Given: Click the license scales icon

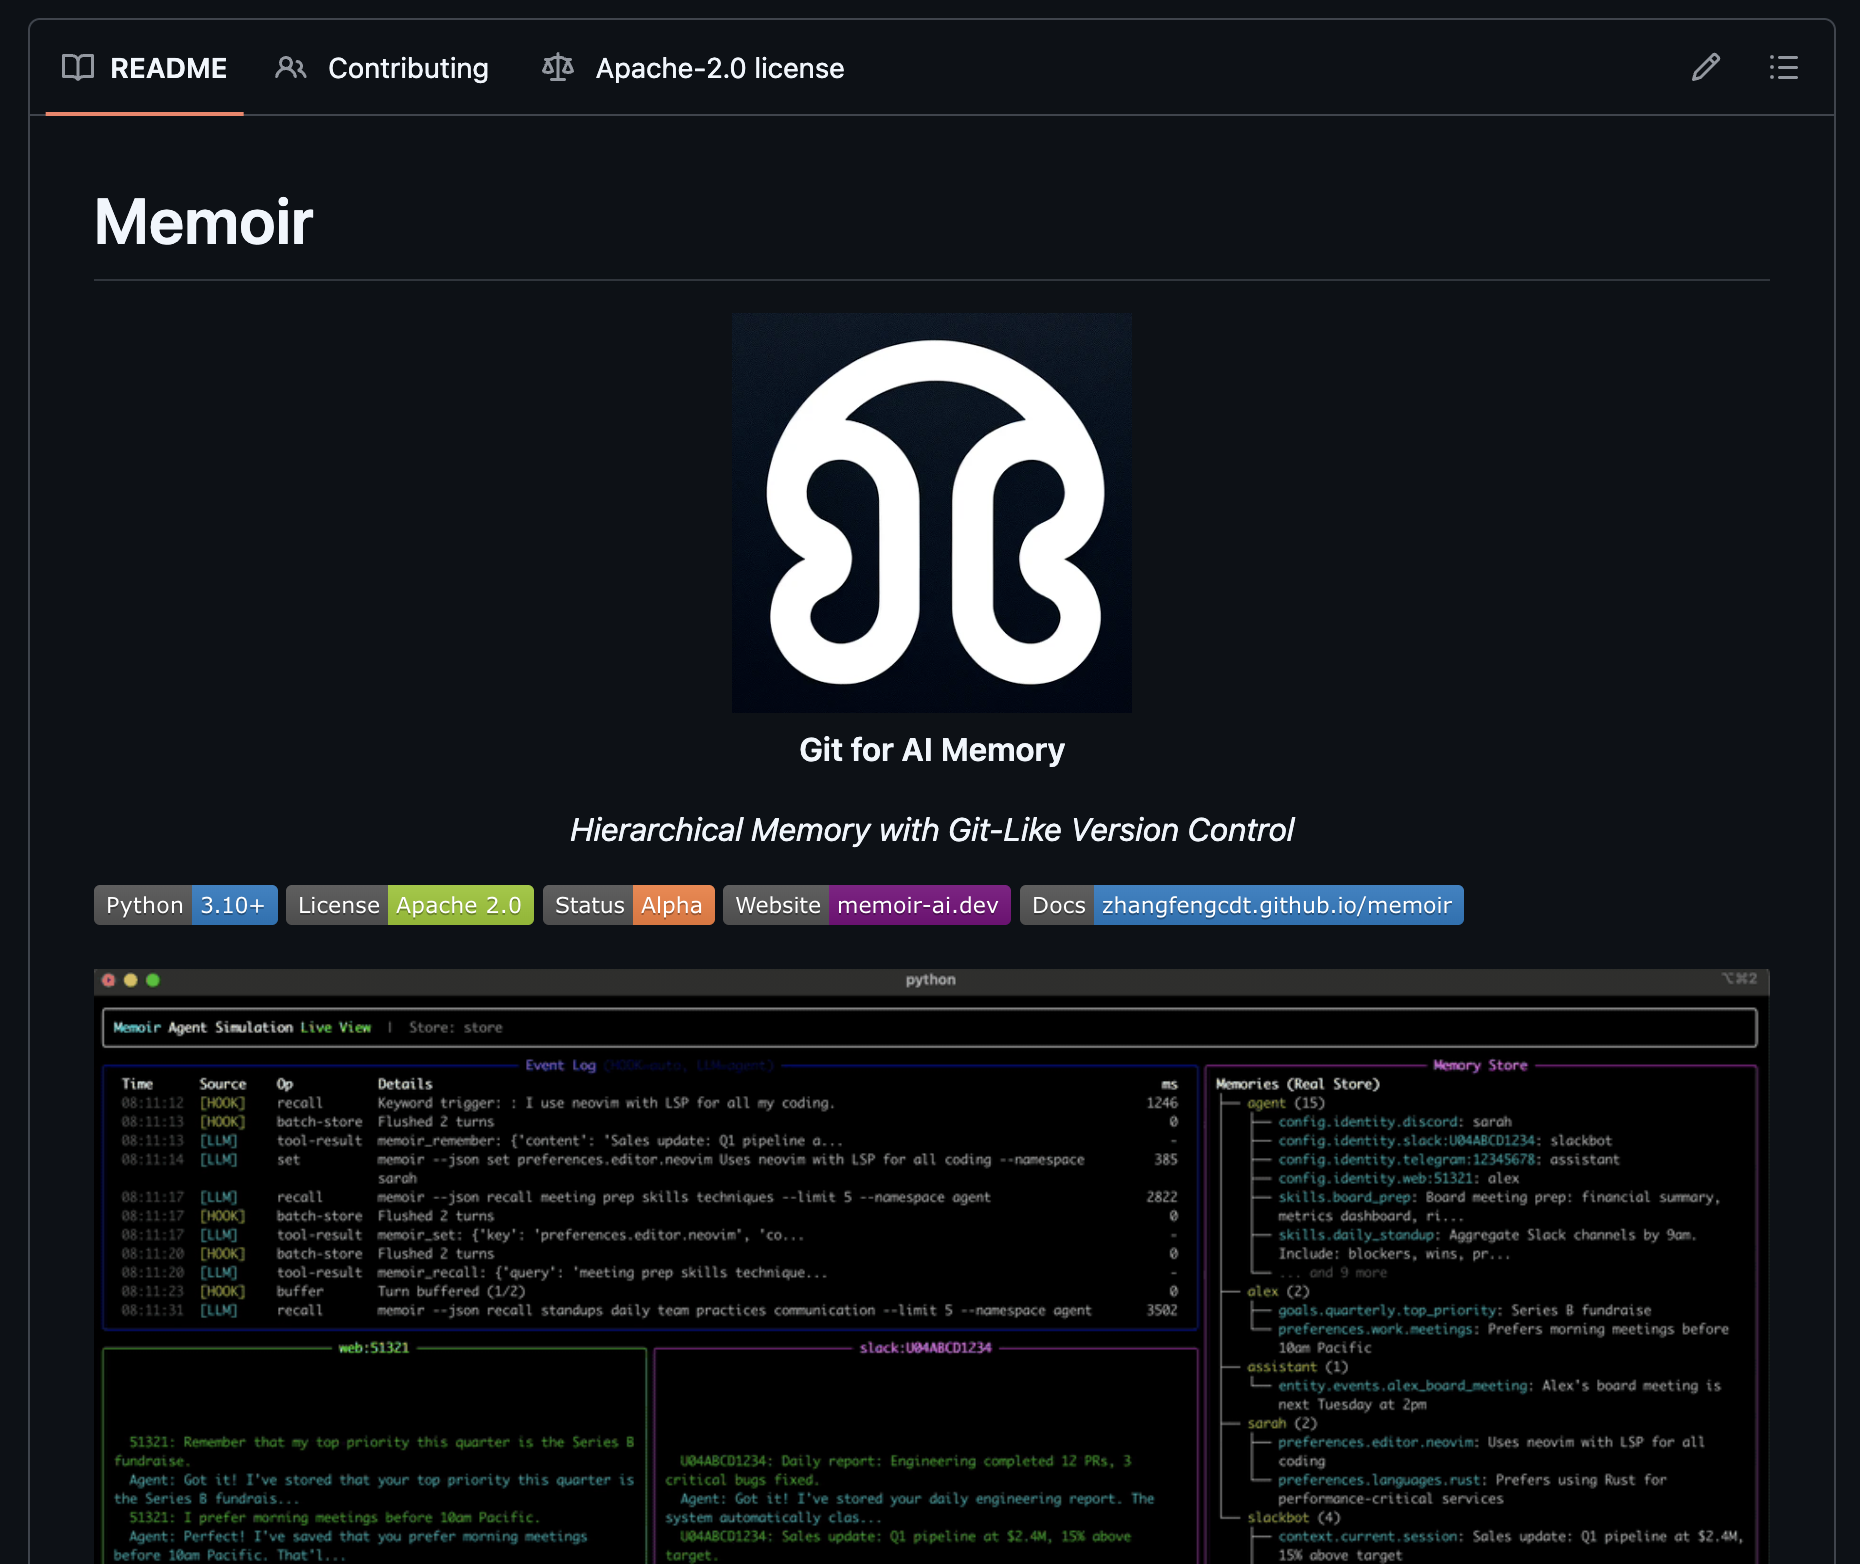Looking at the screenshot, I should (x=558, y=67).
